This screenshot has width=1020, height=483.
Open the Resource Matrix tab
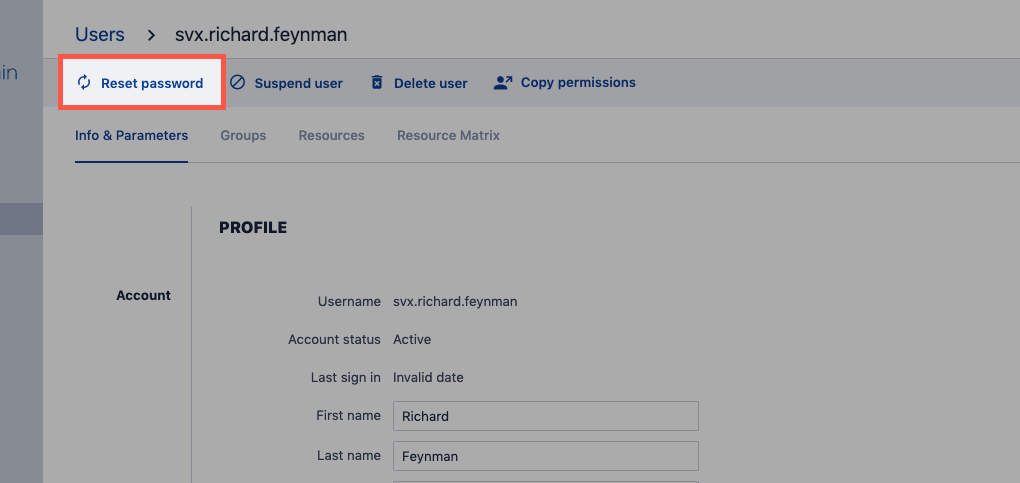[448, 135]
